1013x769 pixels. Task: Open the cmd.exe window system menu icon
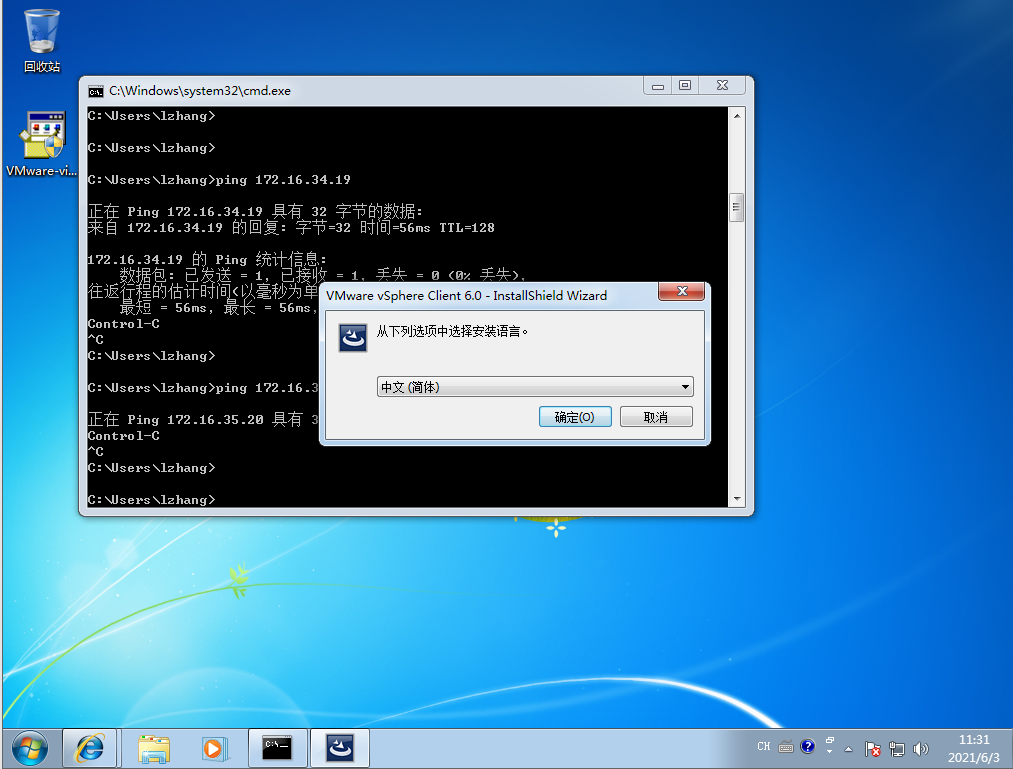point(96,91)
